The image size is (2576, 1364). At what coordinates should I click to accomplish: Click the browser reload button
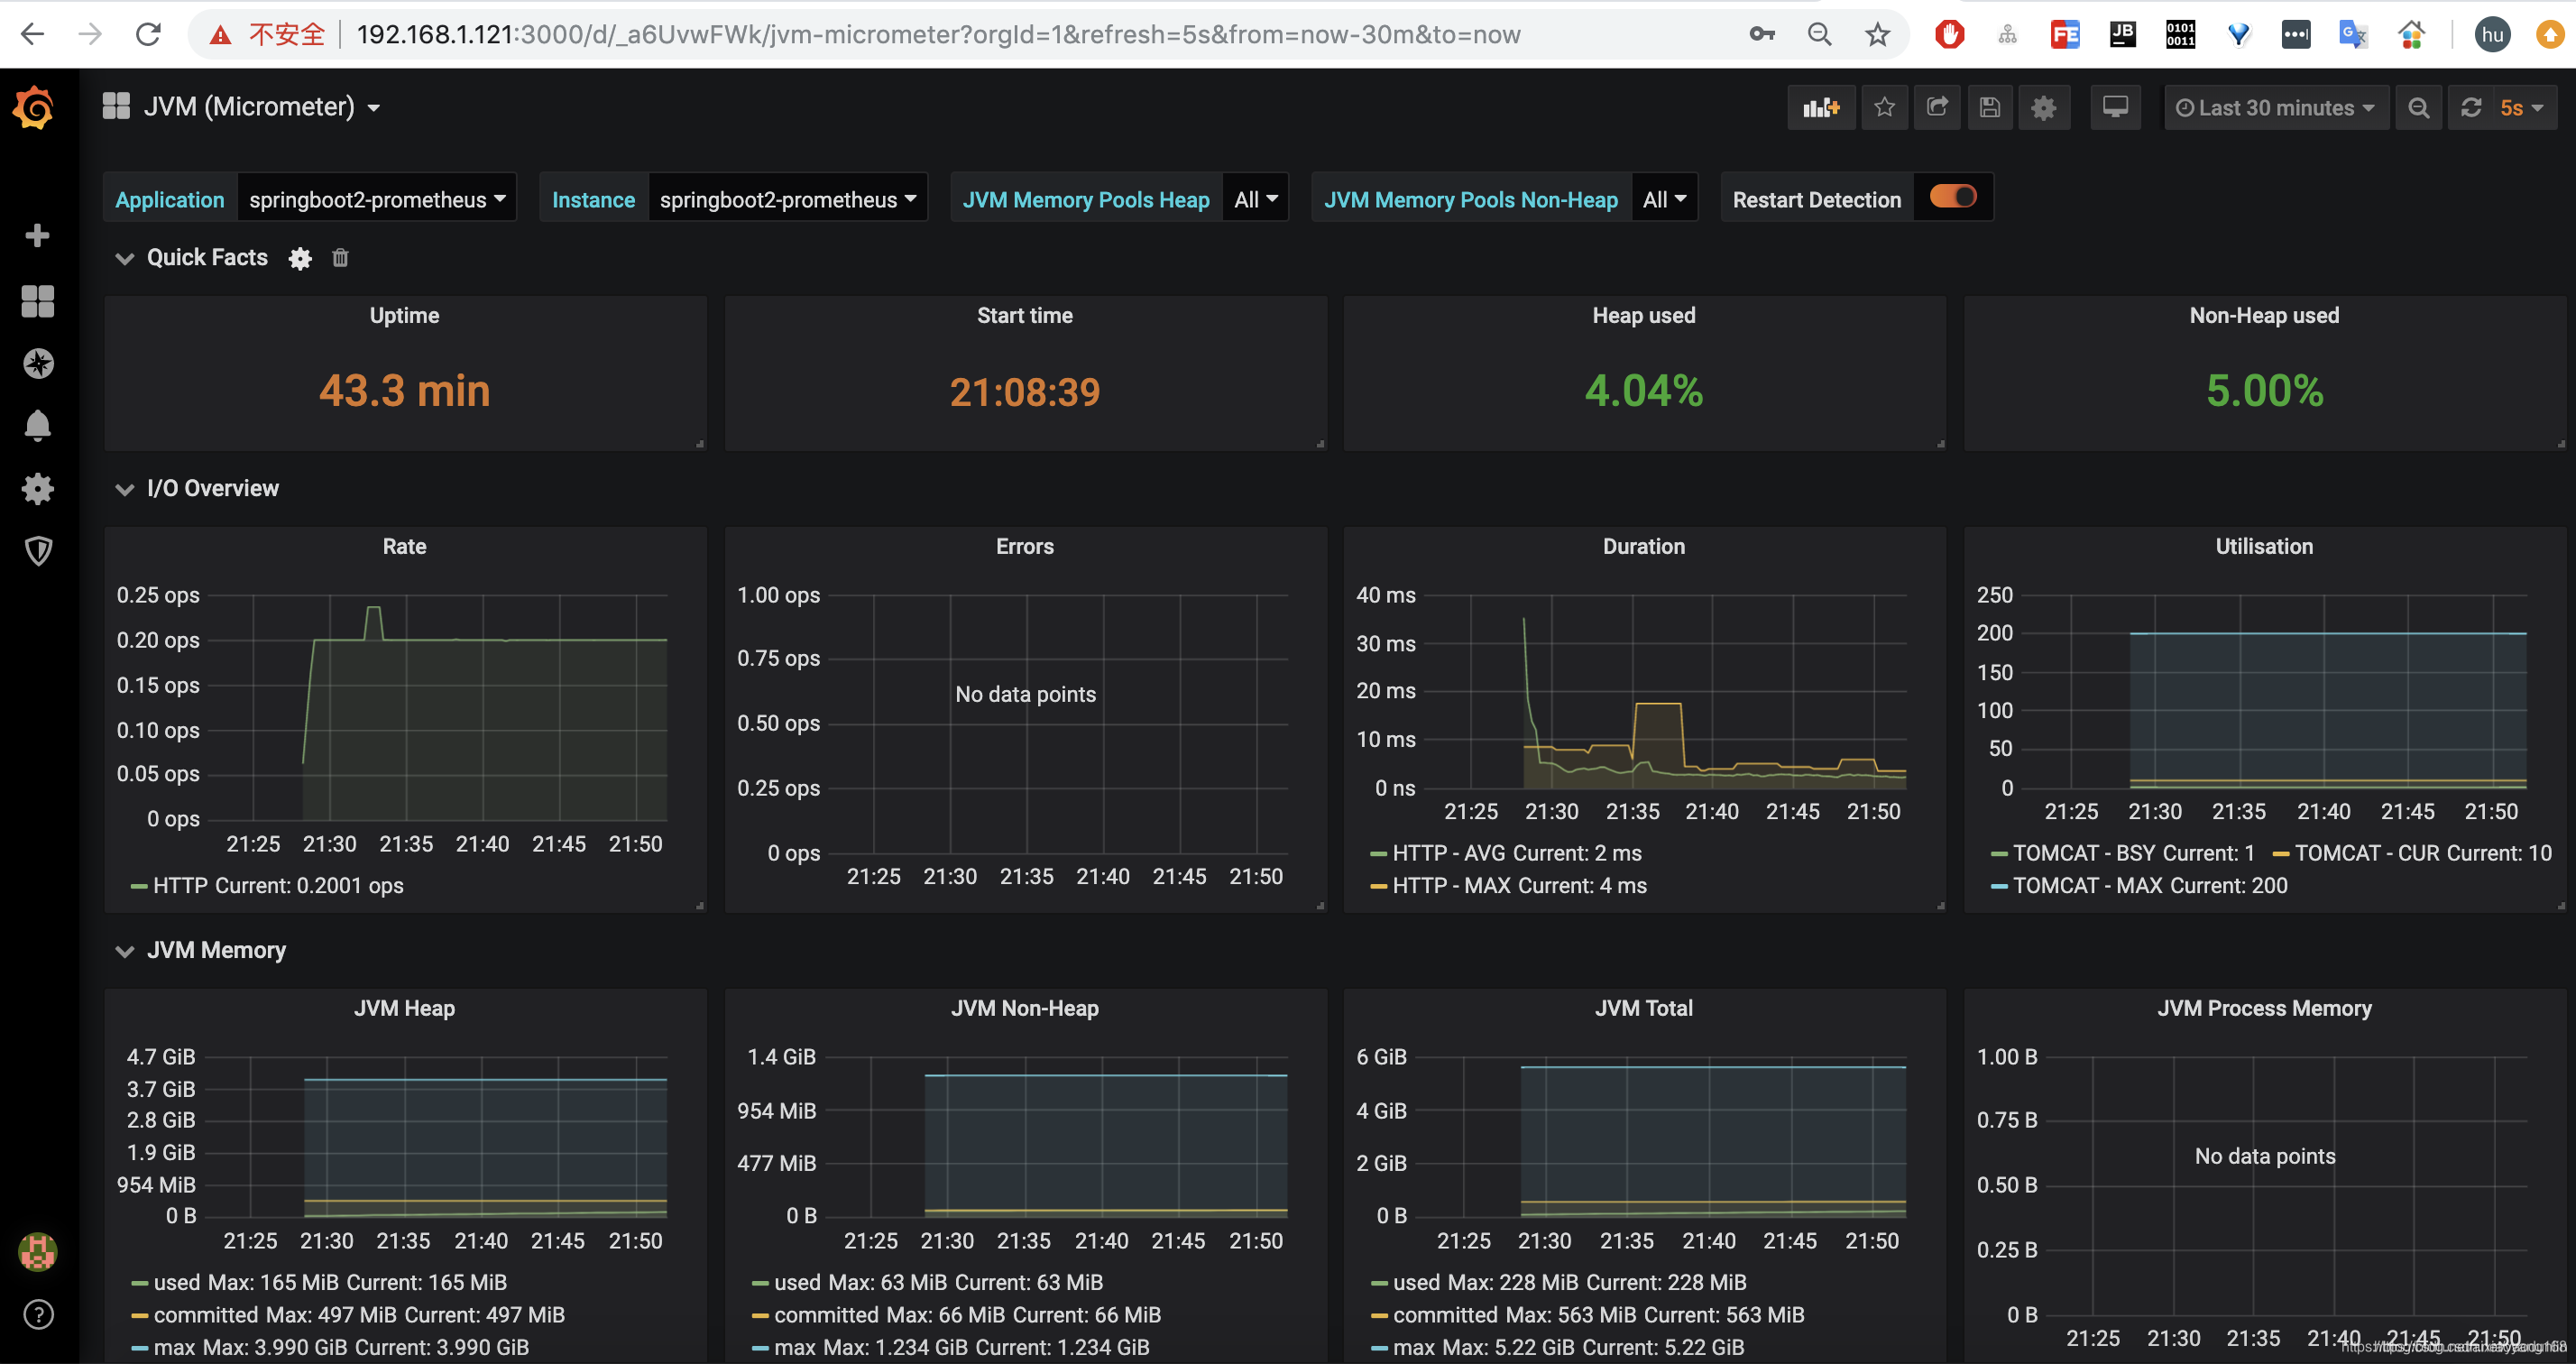click(x=148, y=34)
